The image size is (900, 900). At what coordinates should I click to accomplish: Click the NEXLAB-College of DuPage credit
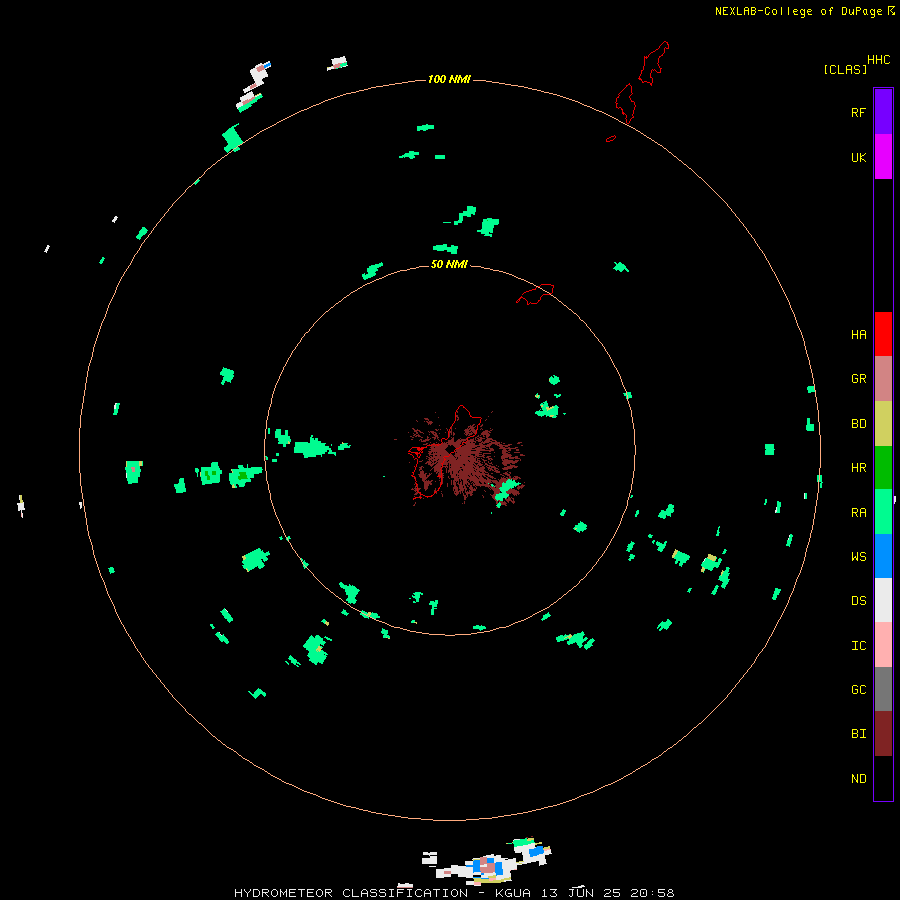798,11
